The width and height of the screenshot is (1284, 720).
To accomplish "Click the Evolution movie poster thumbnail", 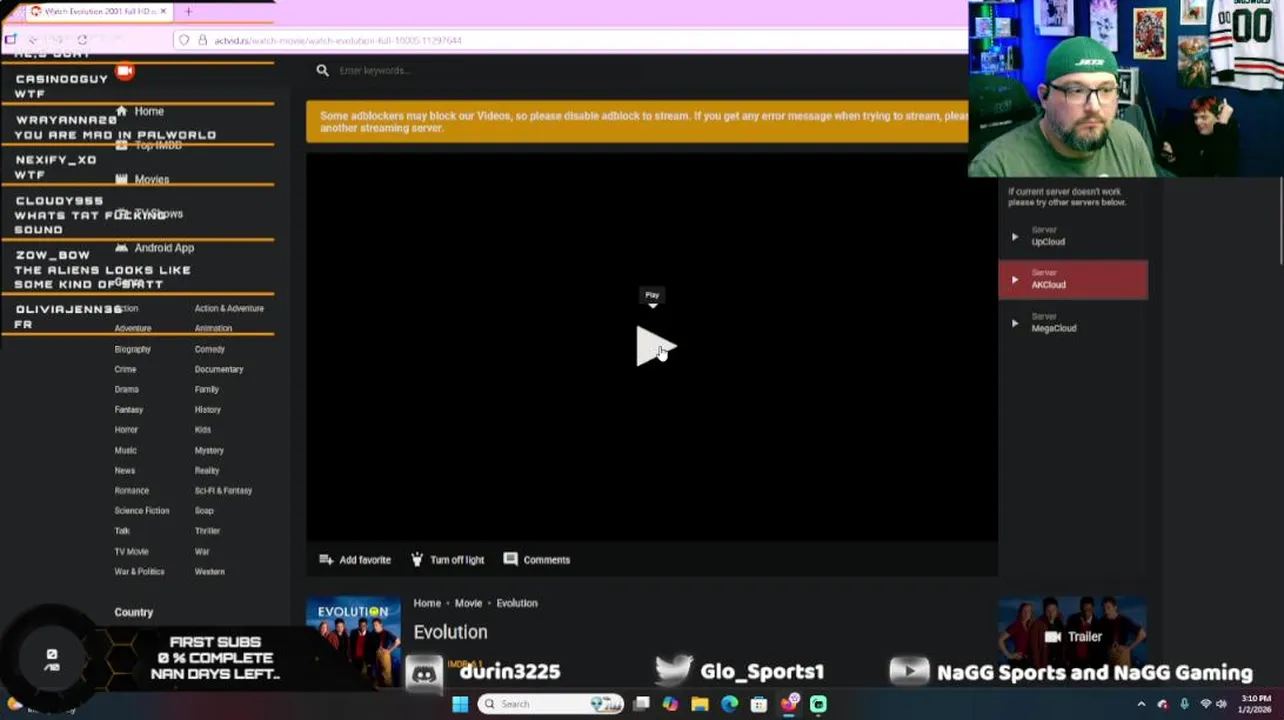I will (x=353, y=640).
